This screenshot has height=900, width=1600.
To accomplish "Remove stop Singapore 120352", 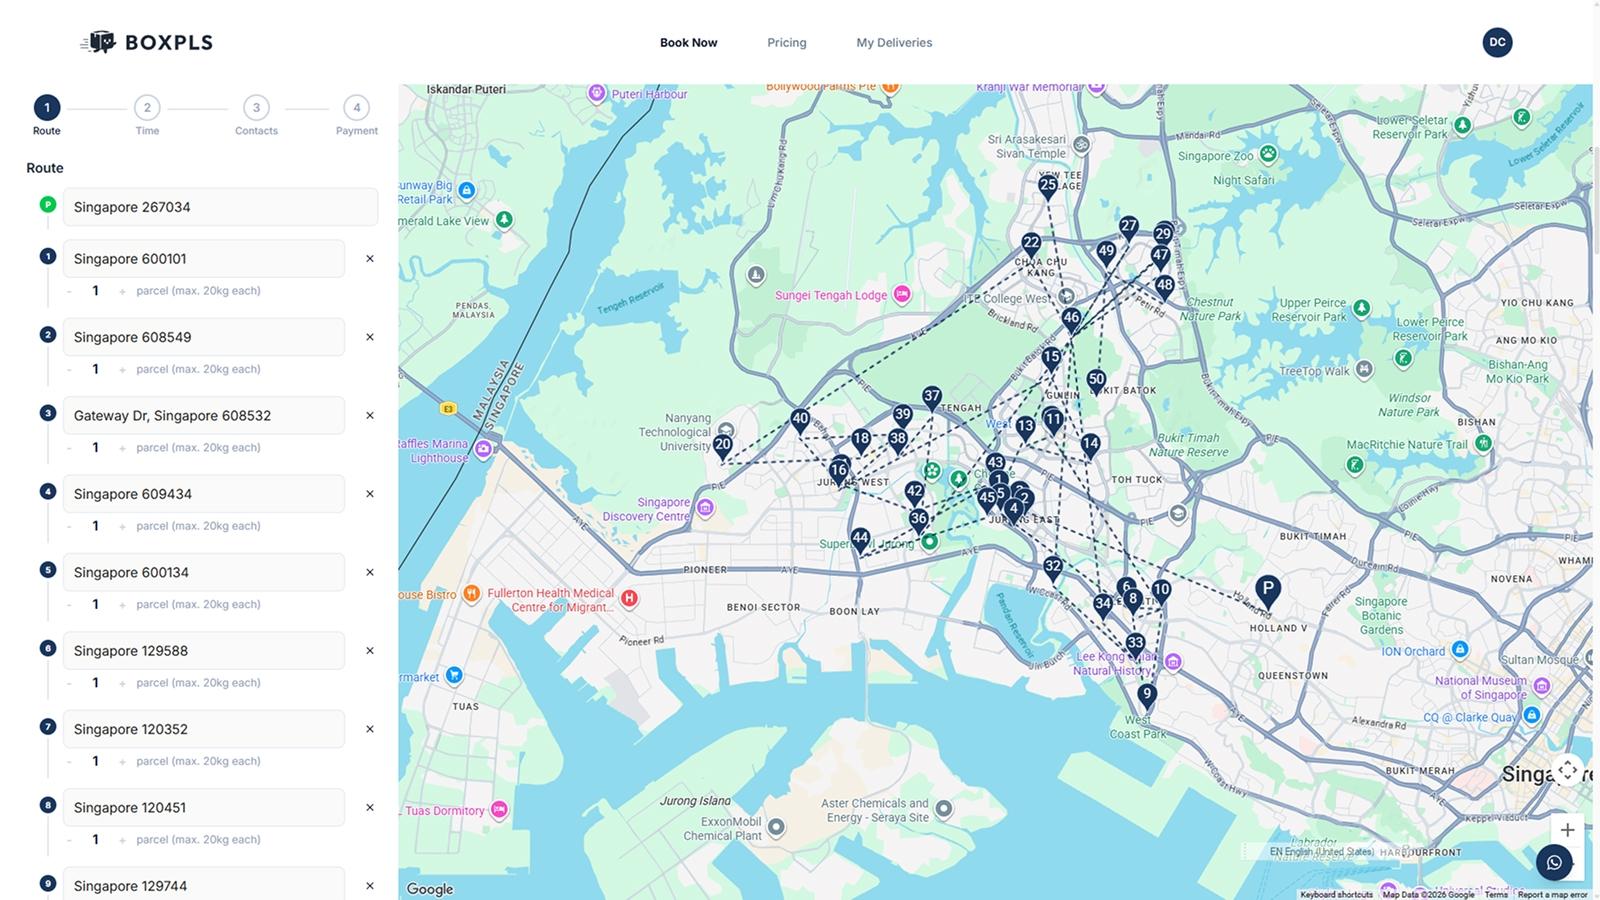I will (370, 729).
